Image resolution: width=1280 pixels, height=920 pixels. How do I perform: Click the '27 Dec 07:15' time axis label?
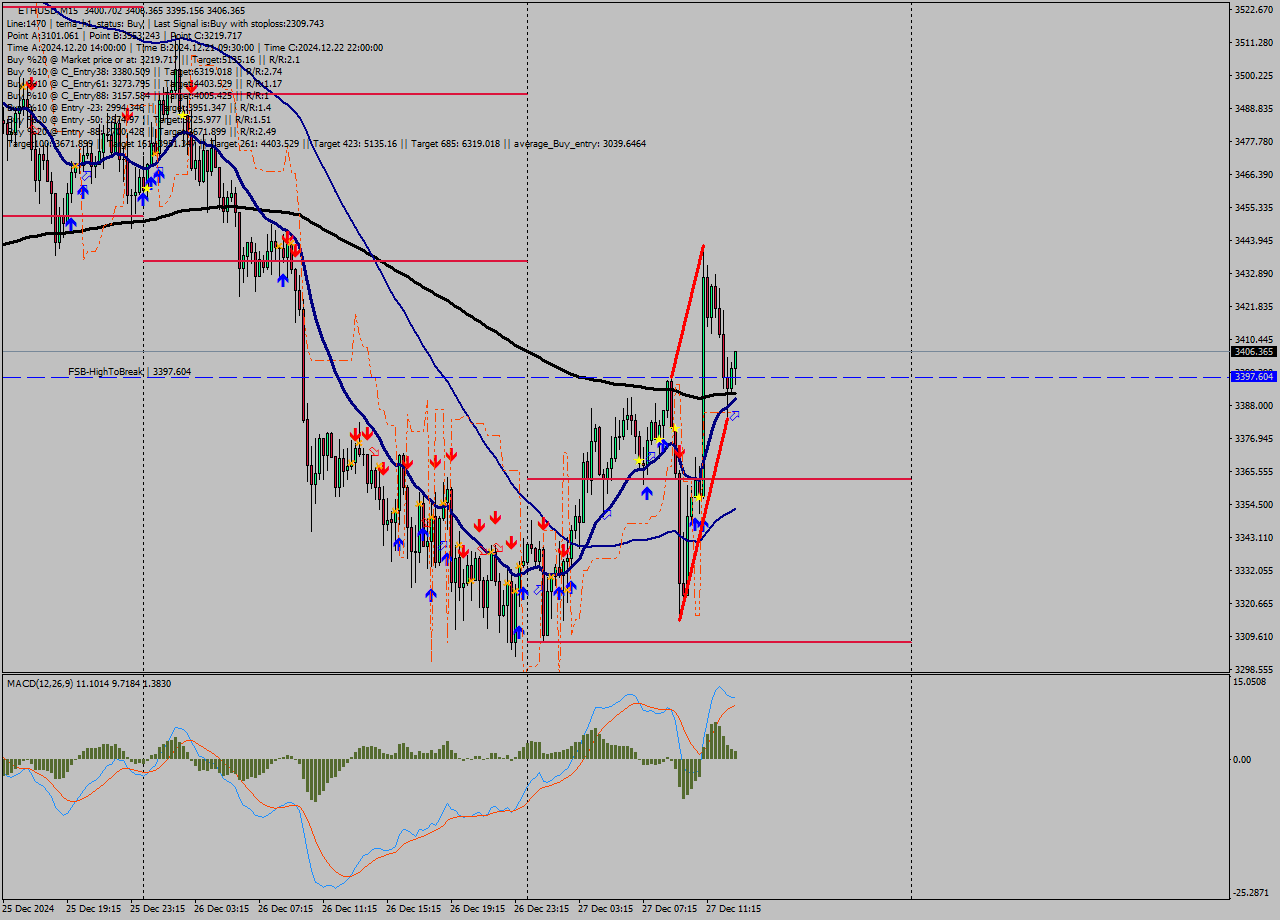(x=670, y=910)
